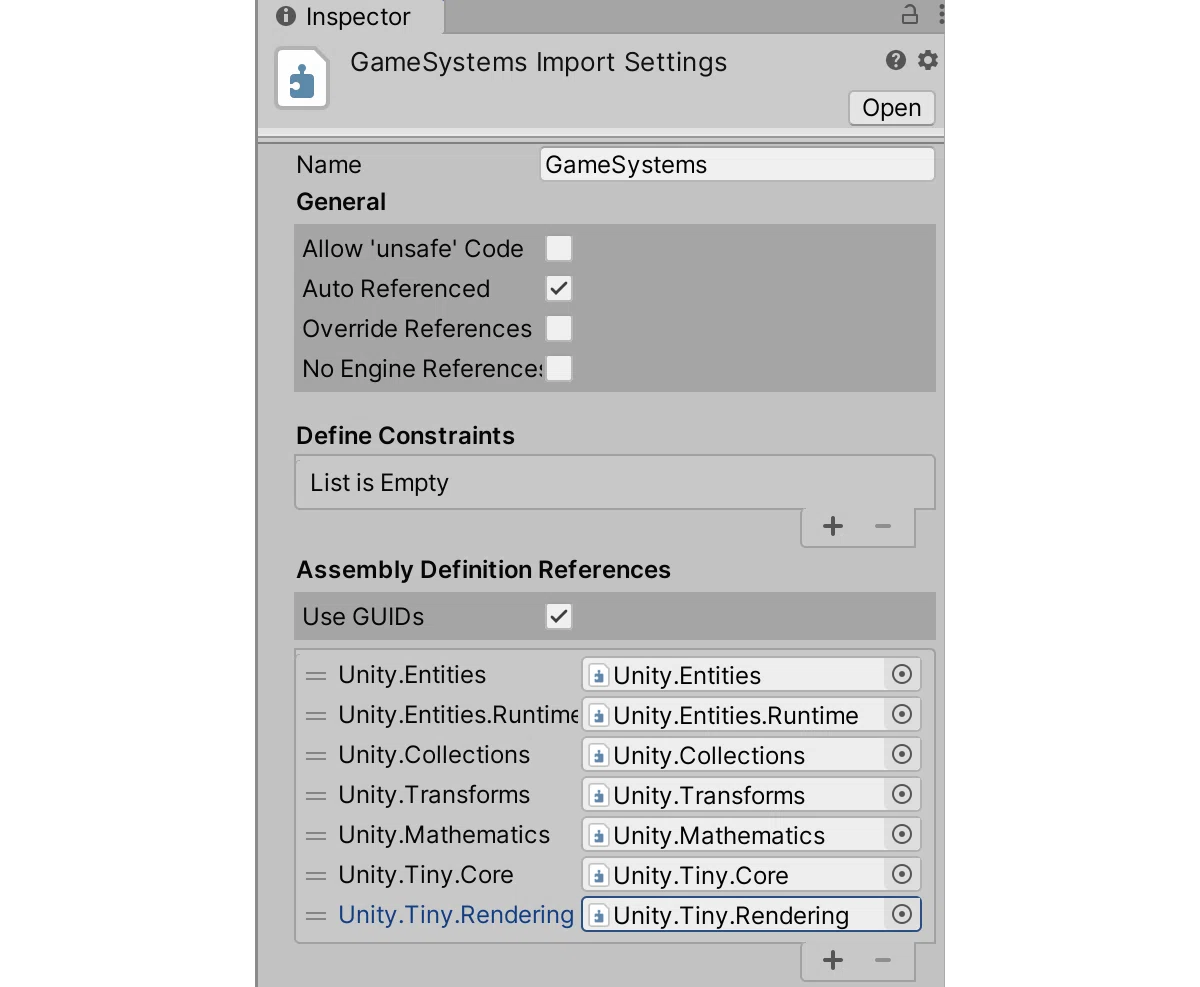Toggle Use GUIDs checkbox
This screenshot has height=987, width=1200.
tap(559, 616)
